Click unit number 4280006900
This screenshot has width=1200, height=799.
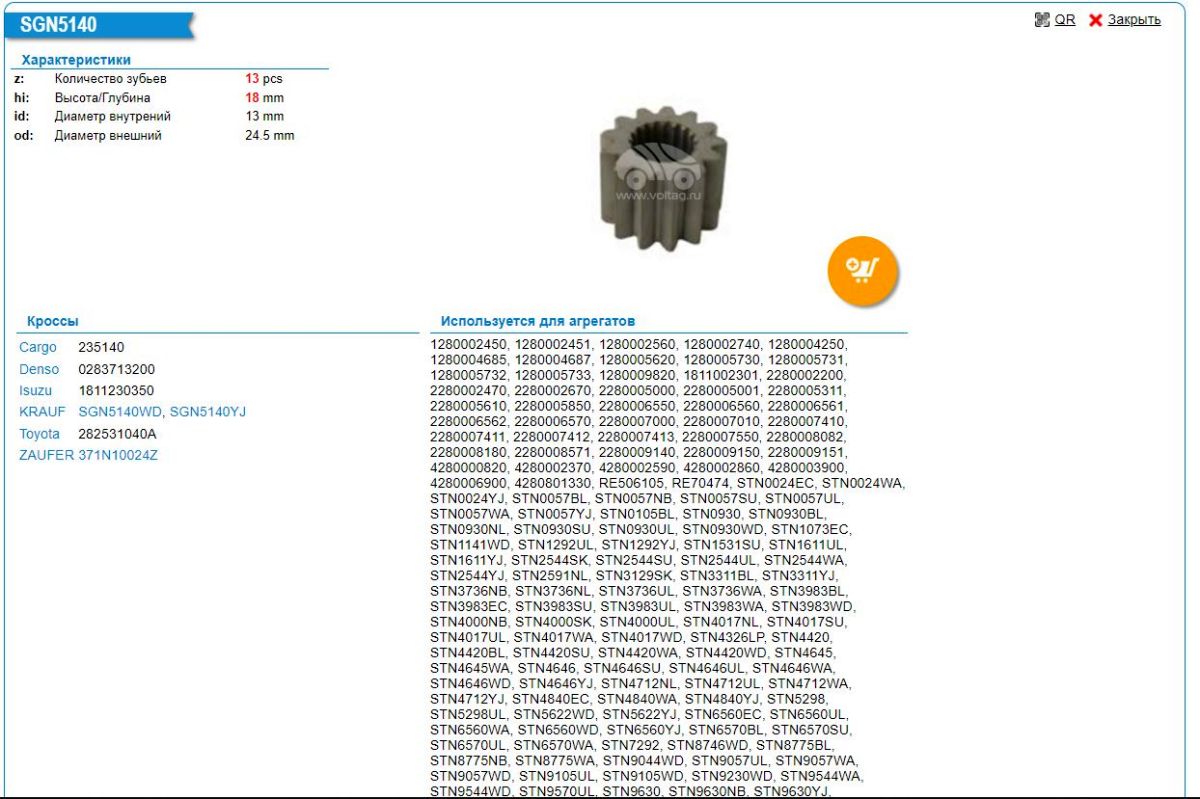(x=468, y=484)
